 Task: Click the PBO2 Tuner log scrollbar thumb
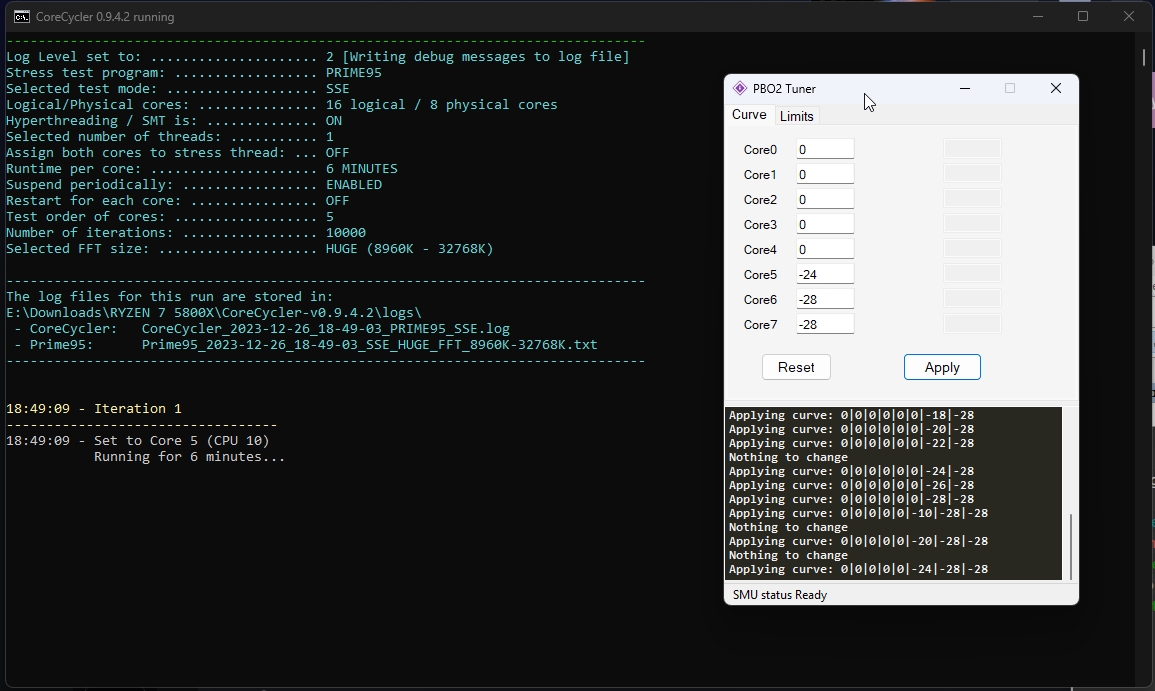click(1070, 546)
